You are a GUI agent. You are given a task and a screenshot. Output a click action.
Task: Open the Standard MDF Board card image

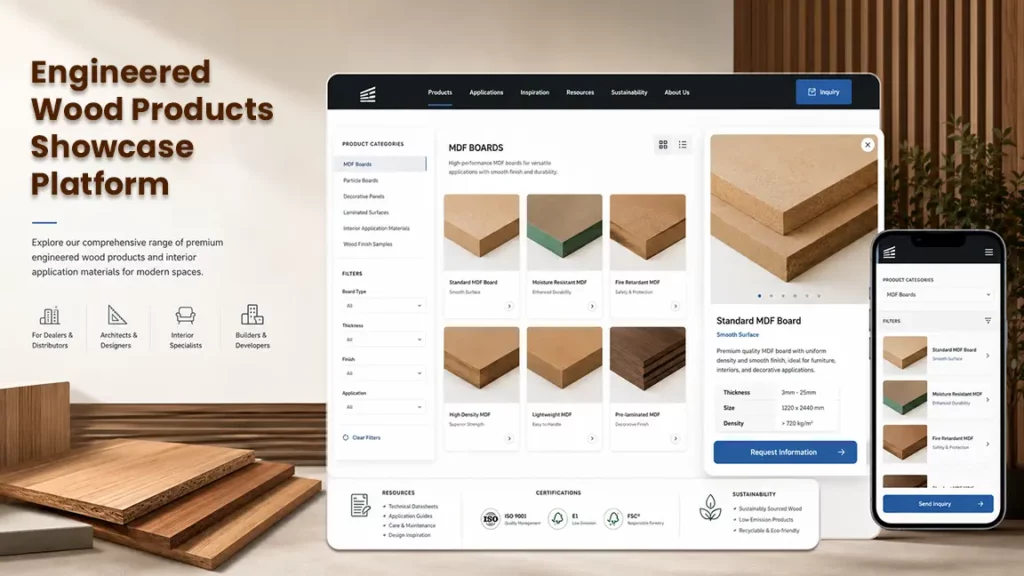pyautogui.click(x=481, y=232)
